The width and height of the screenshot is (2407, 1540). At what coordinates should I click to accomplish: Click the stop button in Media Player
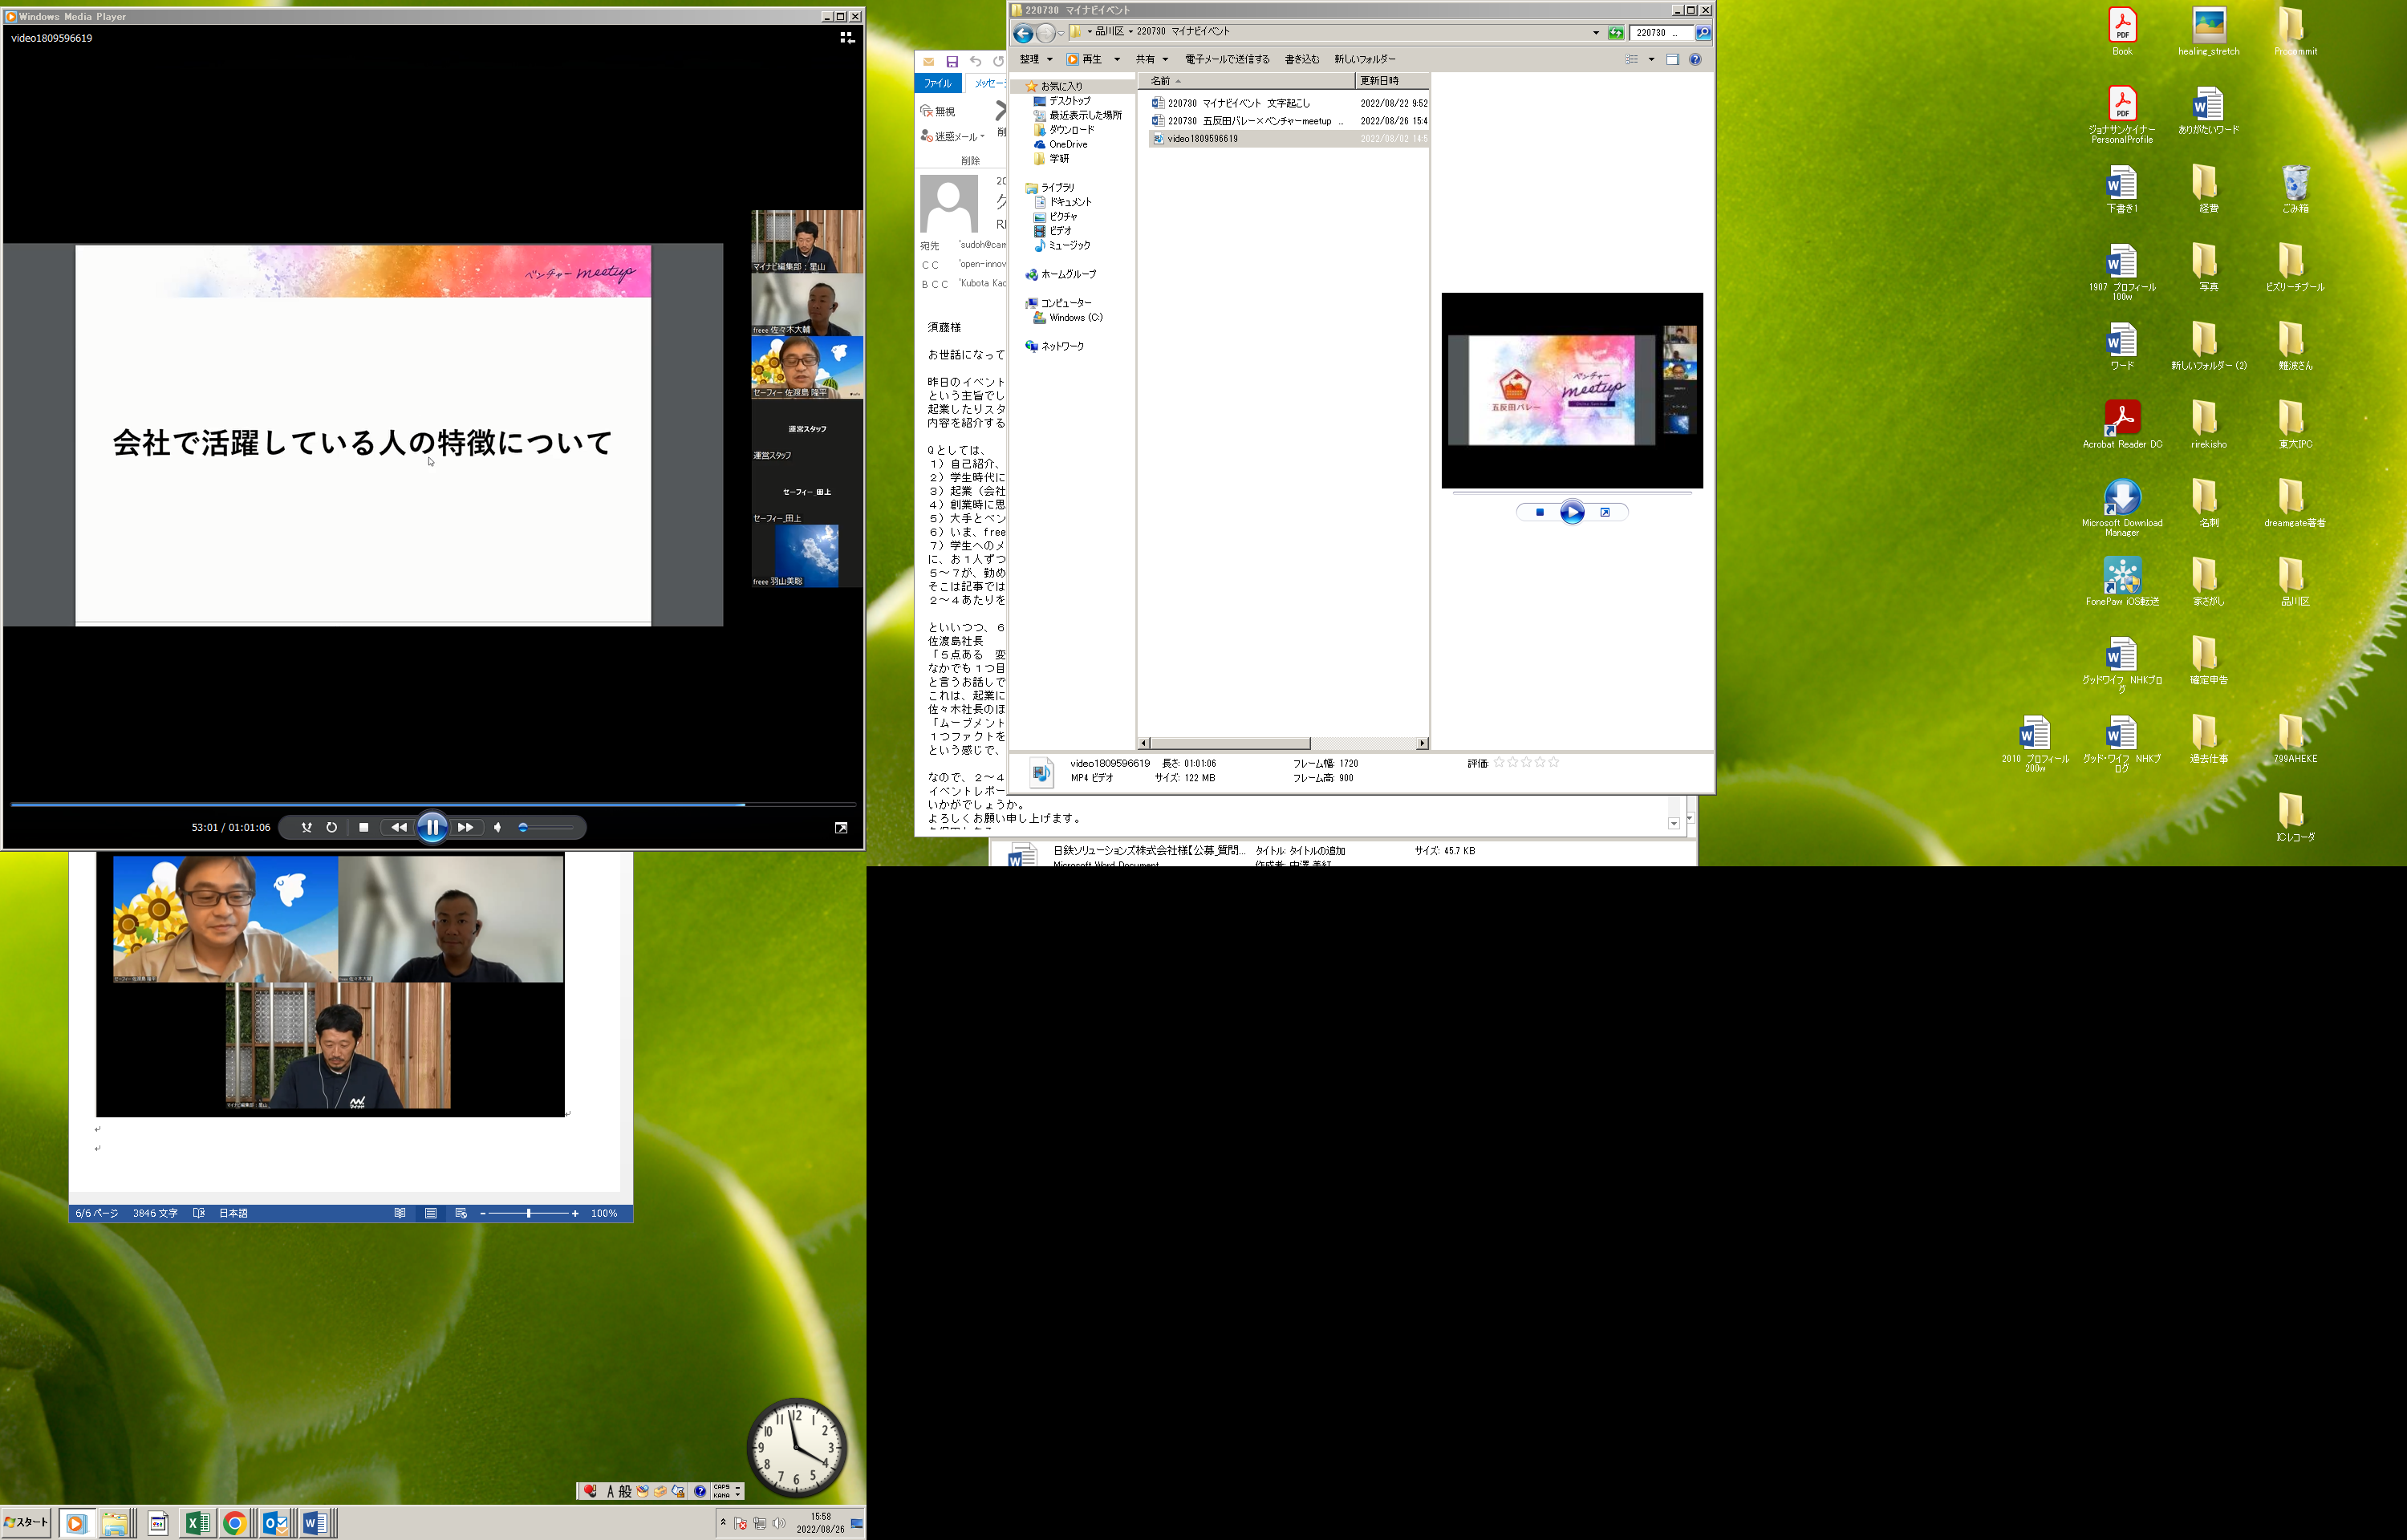pos(363,827)
